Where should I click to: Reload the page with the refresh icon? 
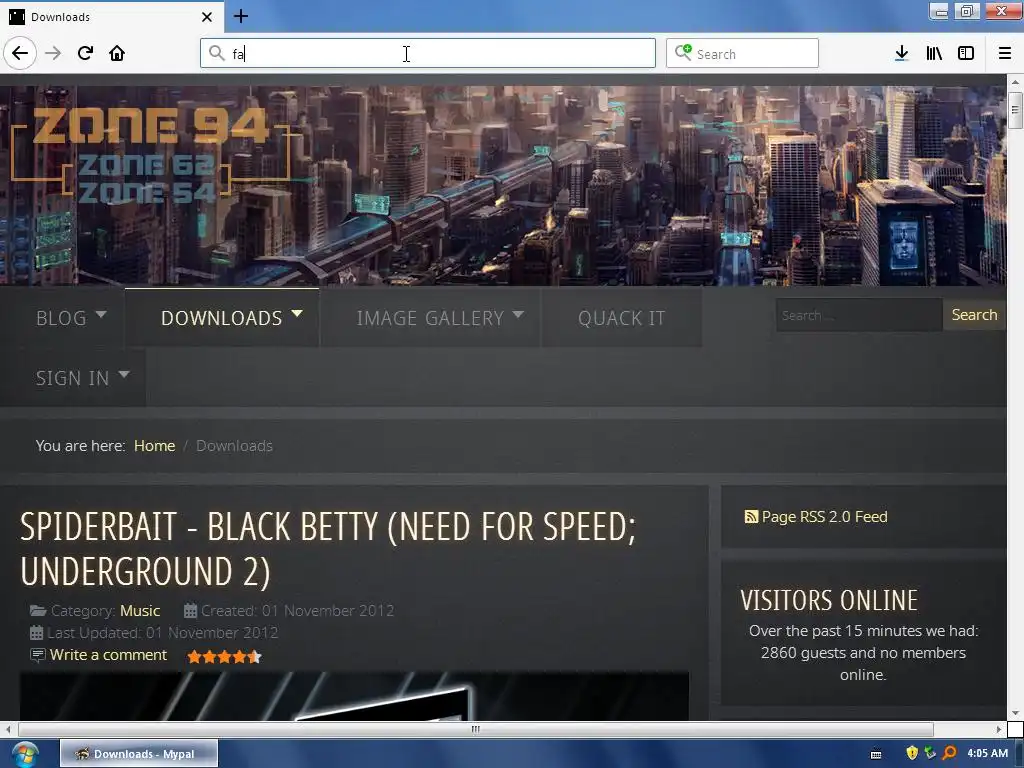[x=85, y=53]
